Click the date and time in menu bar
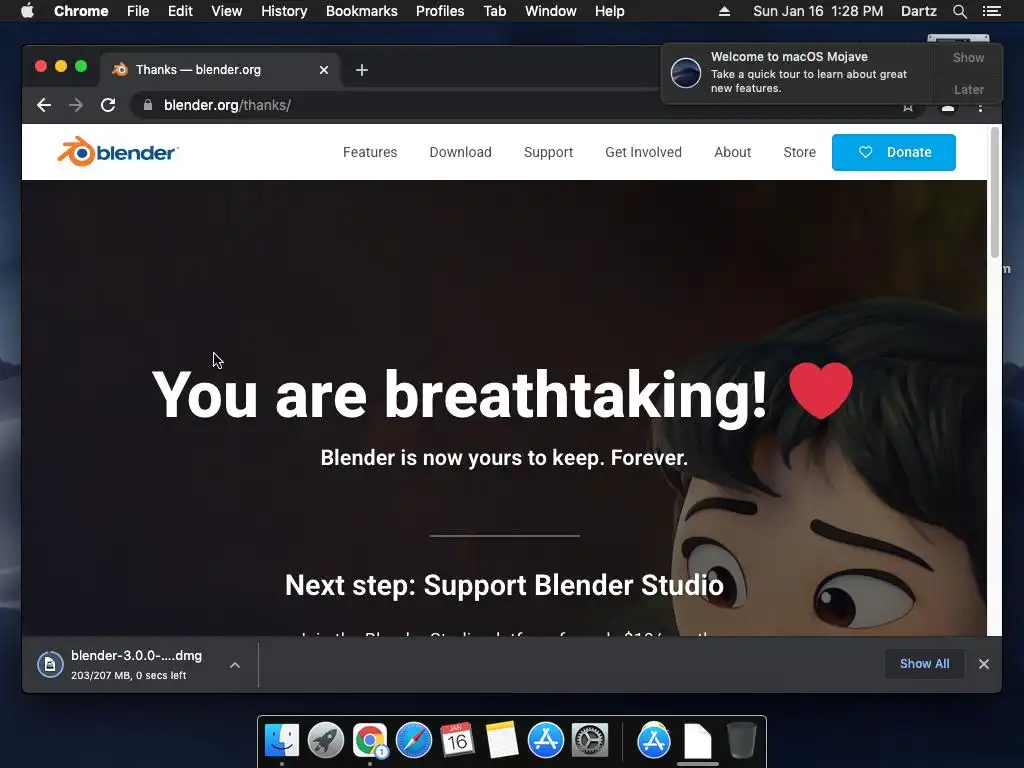1024x768 pixels. pyautogui.click(x=818, y=11)
